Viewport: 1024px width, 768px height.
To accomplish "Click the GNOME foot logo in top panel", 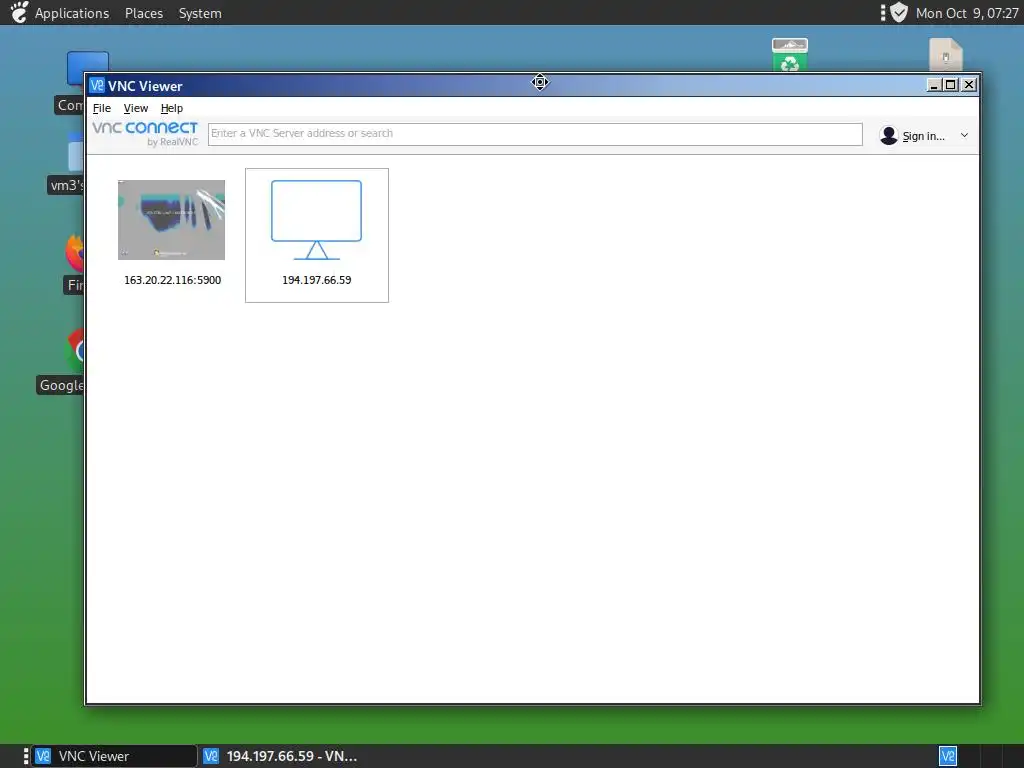I will coord(20,12).
